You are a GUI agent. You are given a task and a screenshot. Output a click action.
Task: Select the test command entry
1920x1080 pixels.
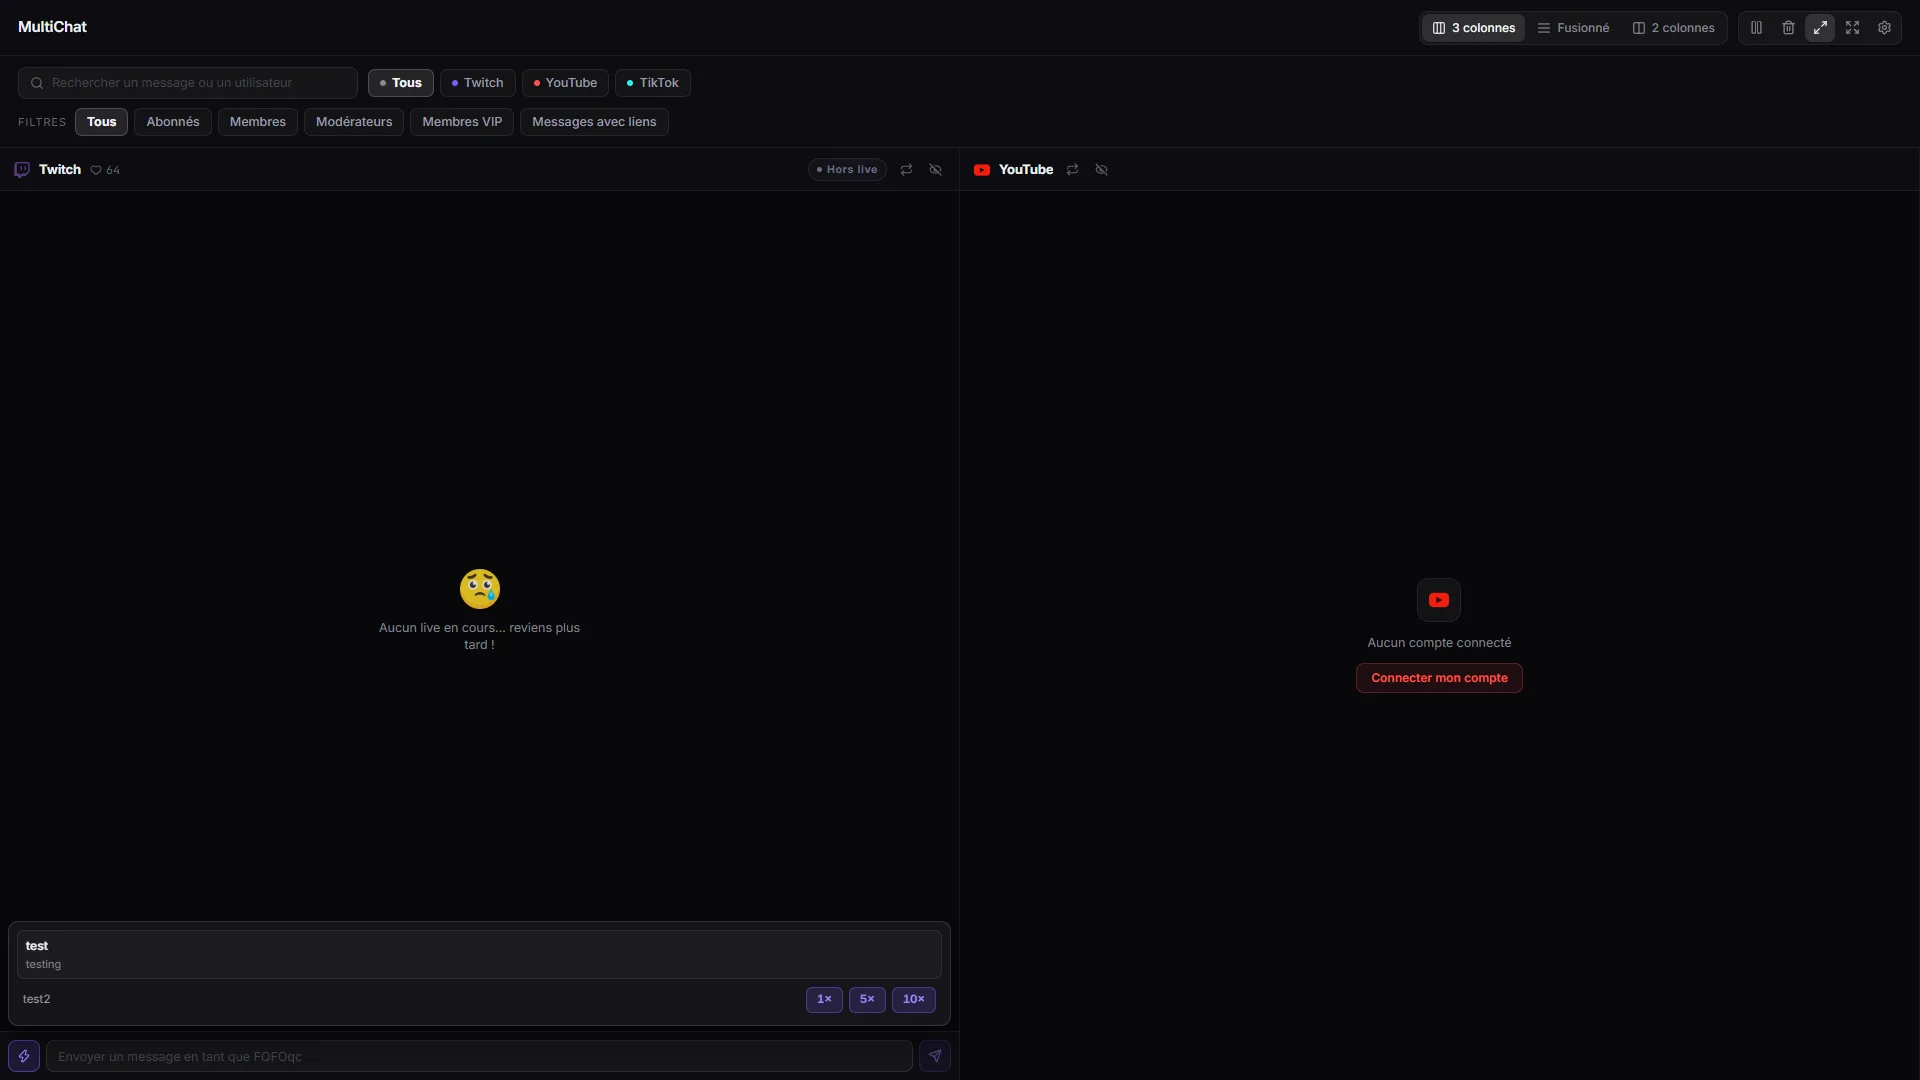(x=479, y=955)
